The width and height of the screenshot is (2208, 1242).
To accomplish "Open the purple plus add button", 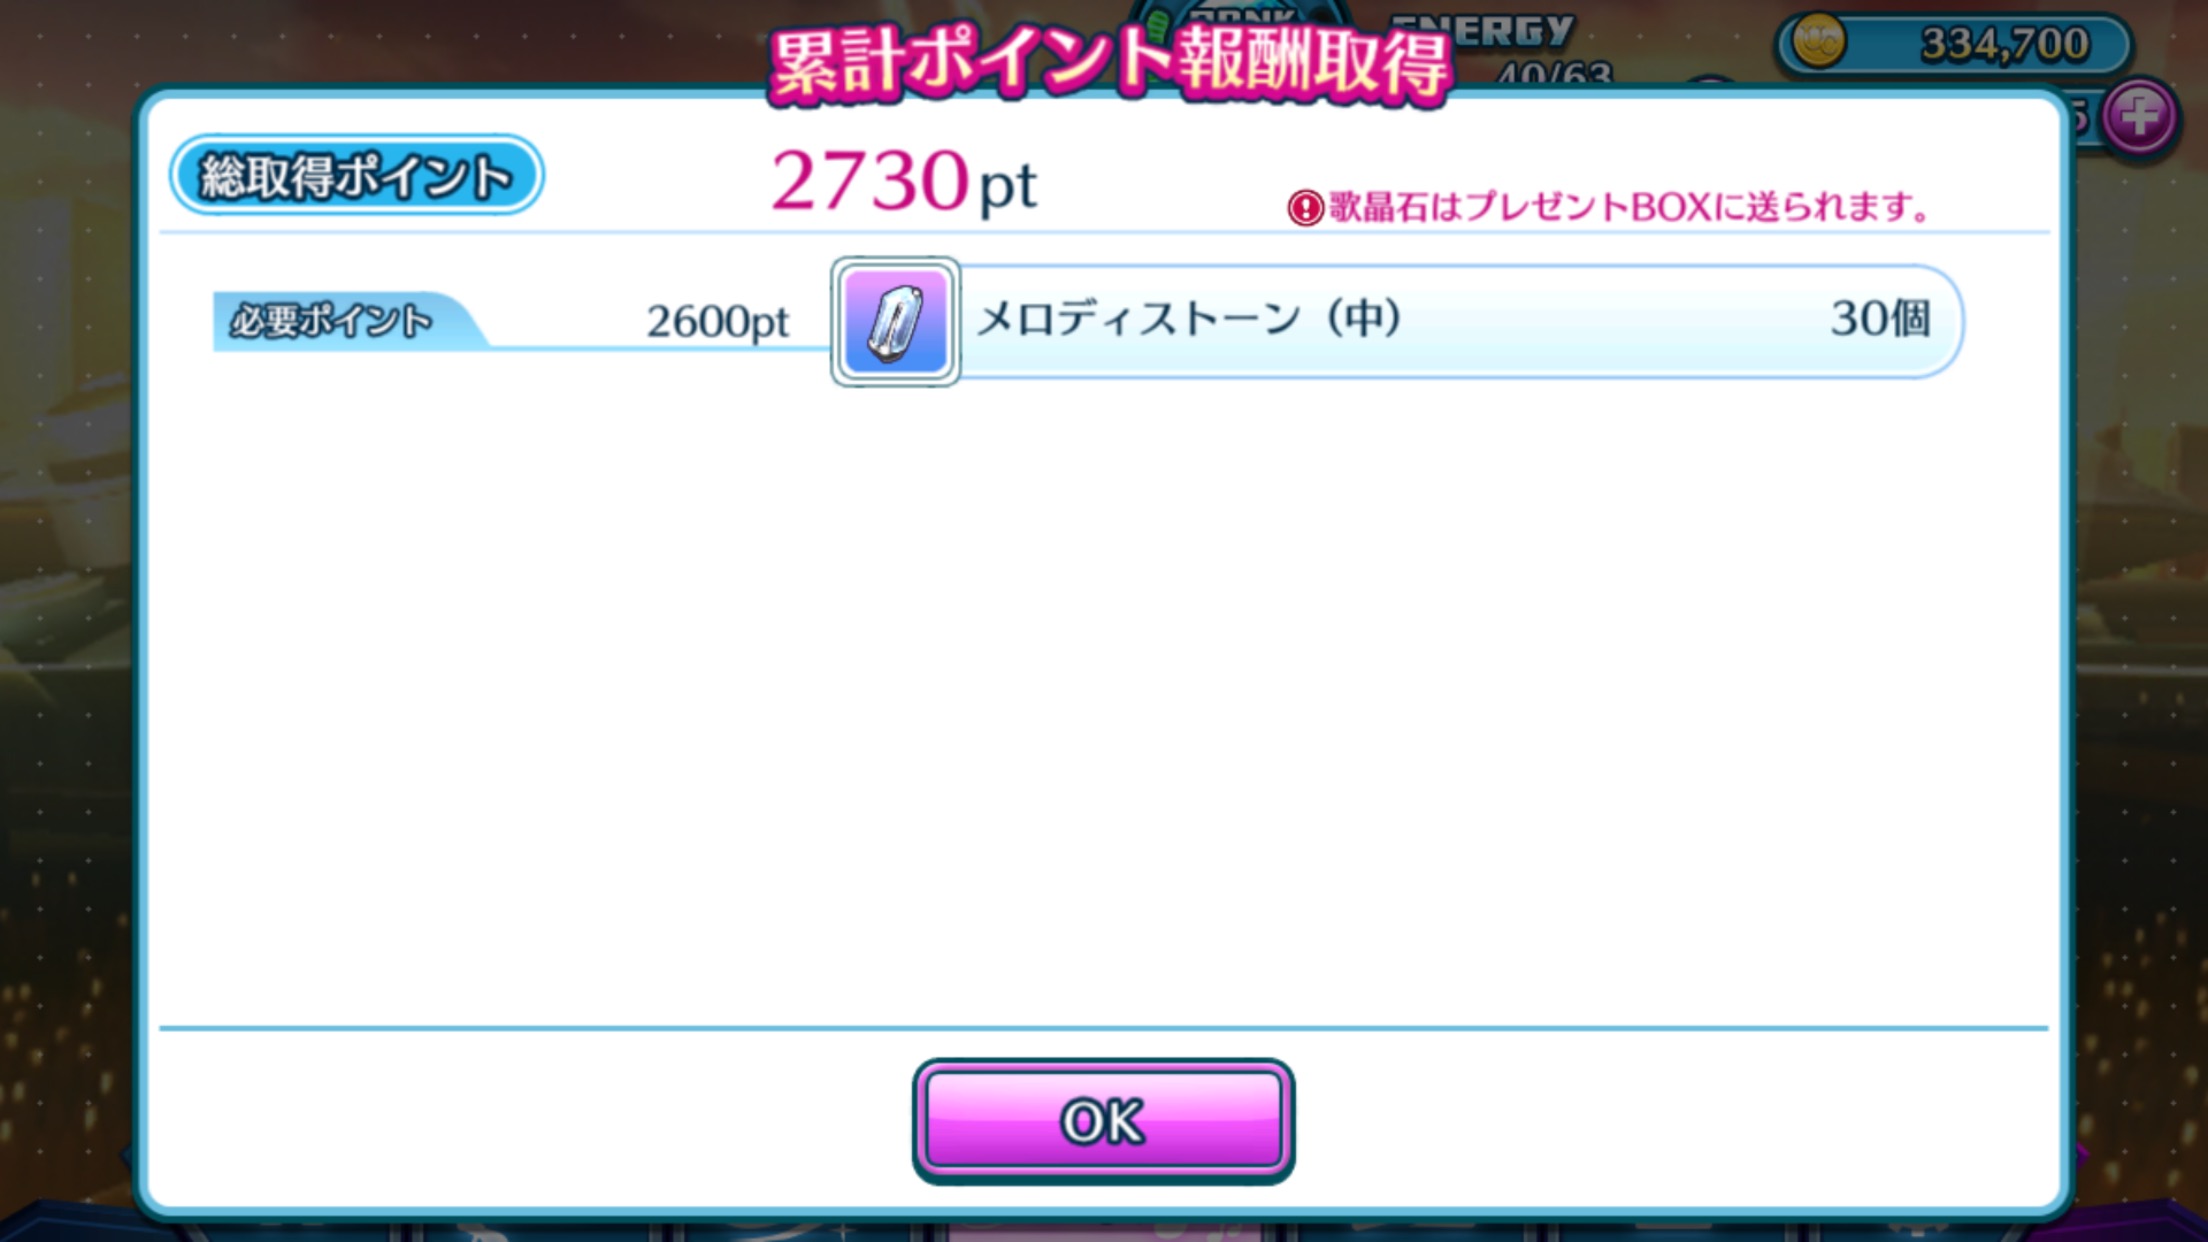I will click(2139, 118).
